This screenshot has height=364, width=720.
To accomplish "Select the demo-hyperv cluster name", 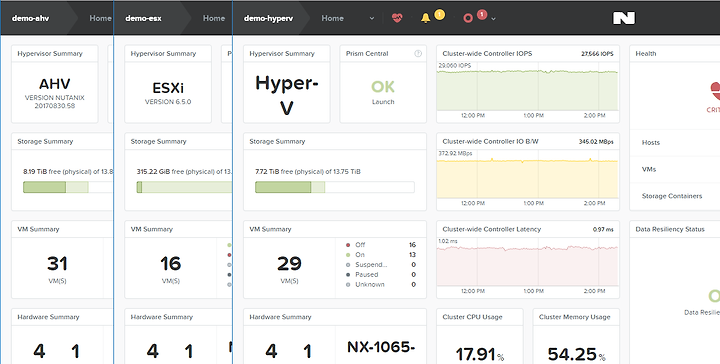I will click(x=268, y=18).
